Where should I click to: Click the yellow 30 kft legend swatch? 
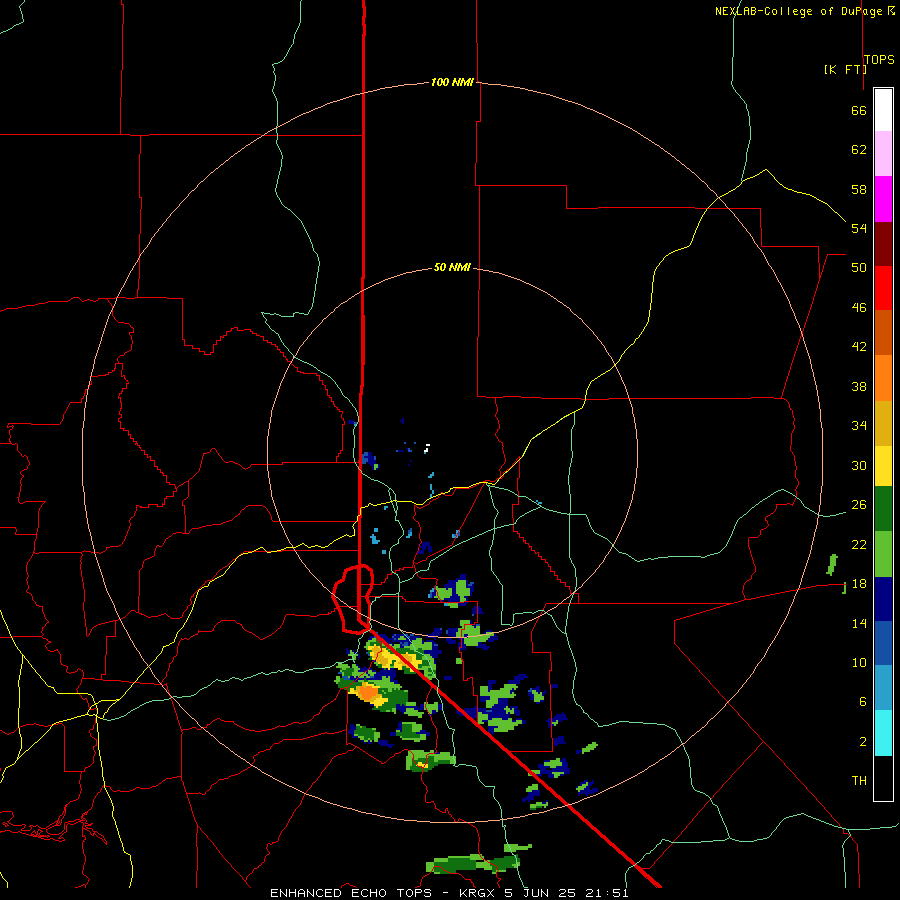(x=883, y=466)
